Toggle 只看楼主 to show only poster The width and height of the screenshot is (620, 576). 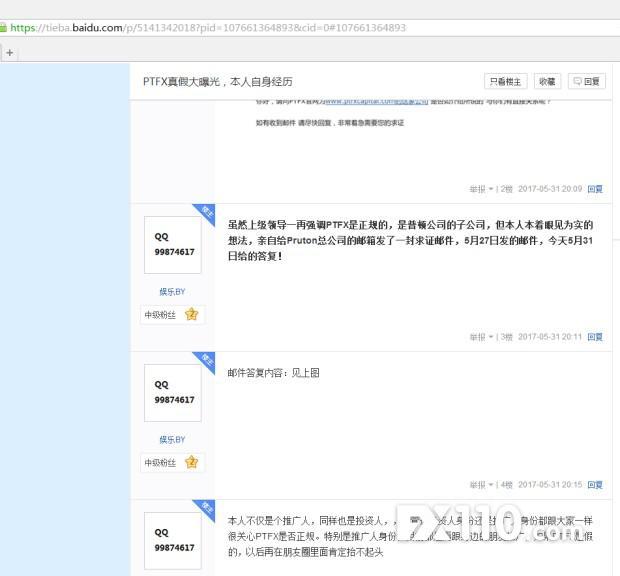point(506,81)
